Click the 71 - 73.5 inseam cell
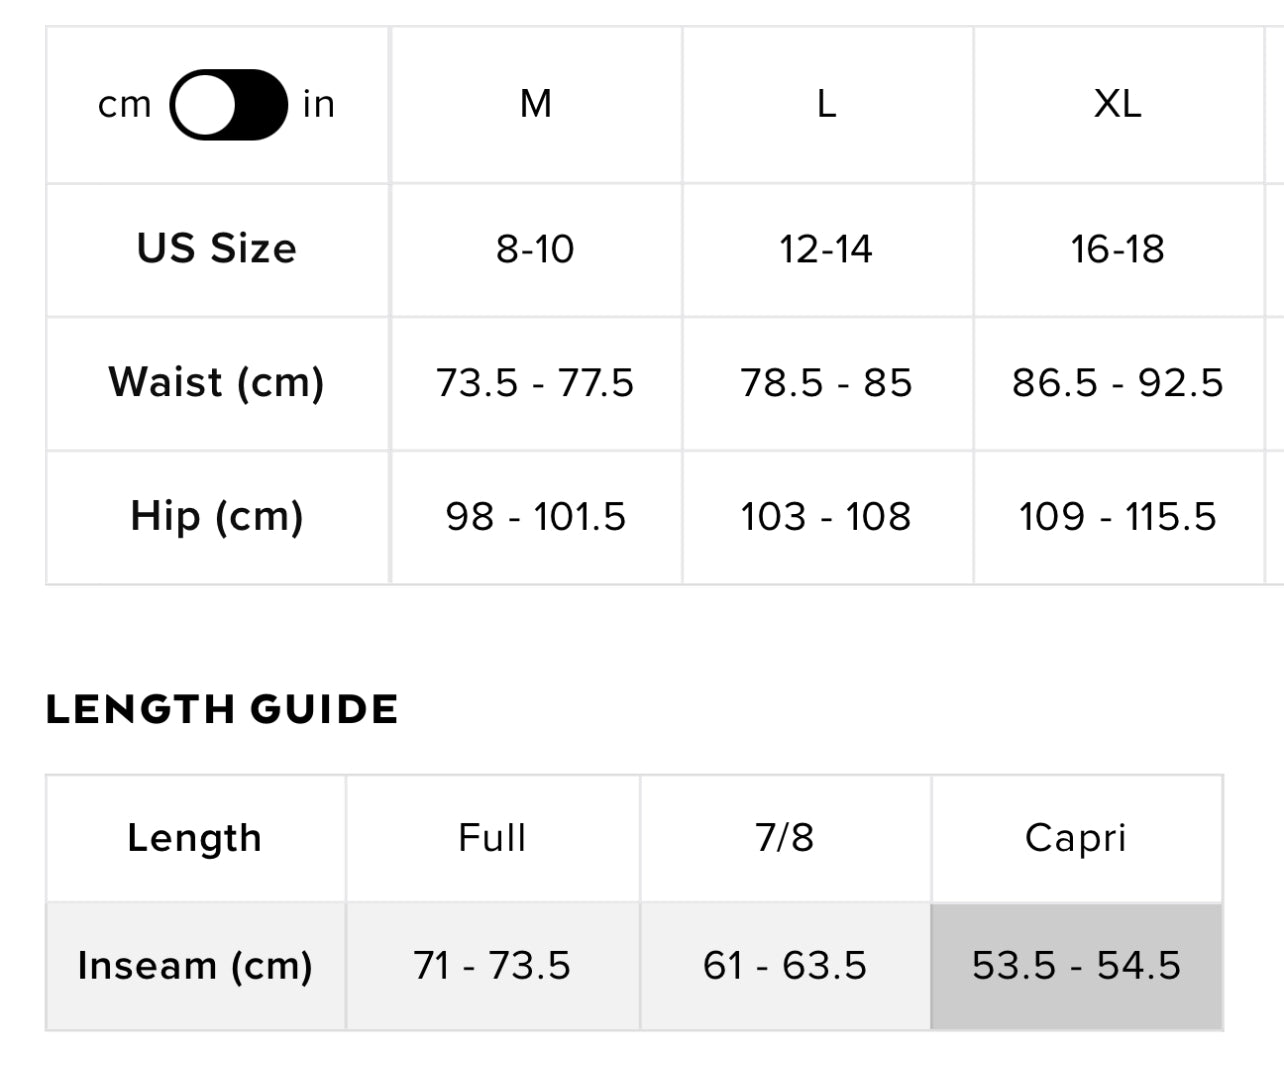 492,966
